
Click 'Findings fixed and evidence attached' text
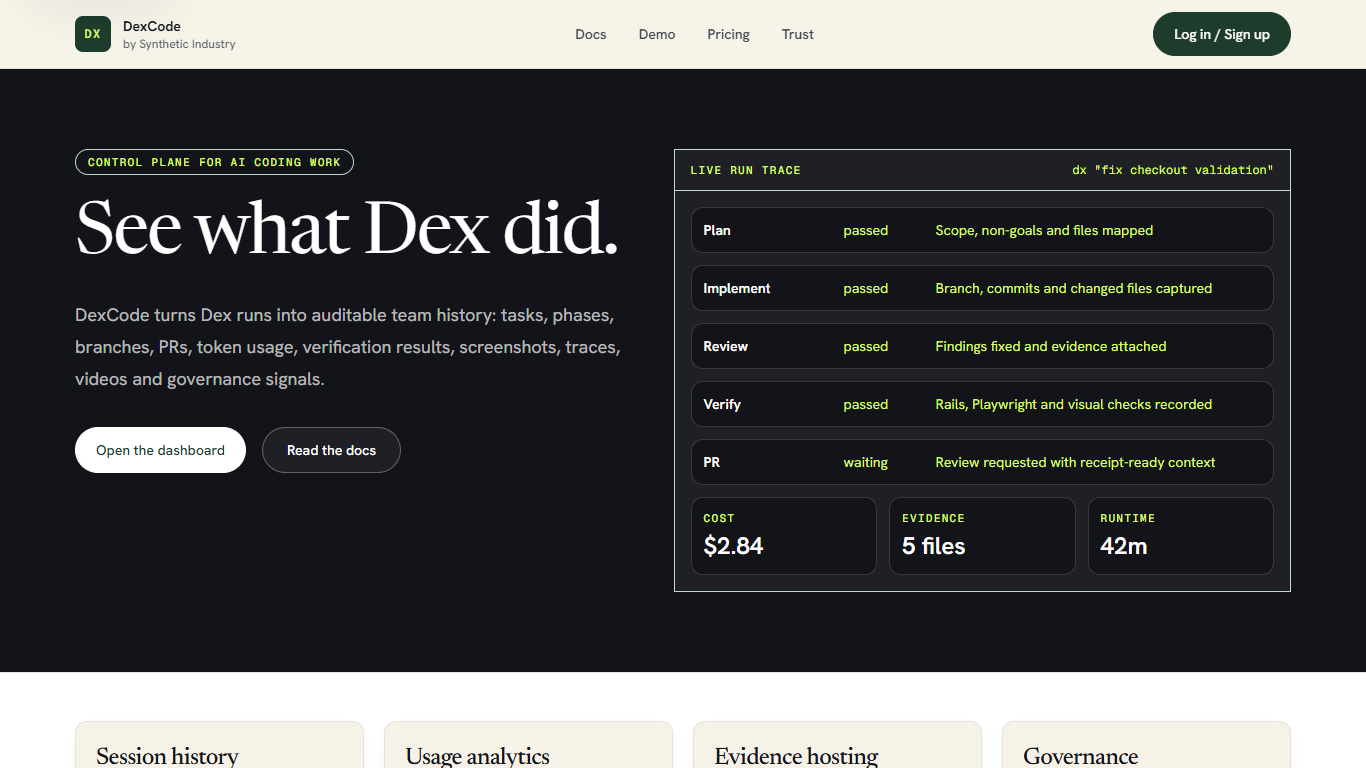click(x=1051, y=346)
